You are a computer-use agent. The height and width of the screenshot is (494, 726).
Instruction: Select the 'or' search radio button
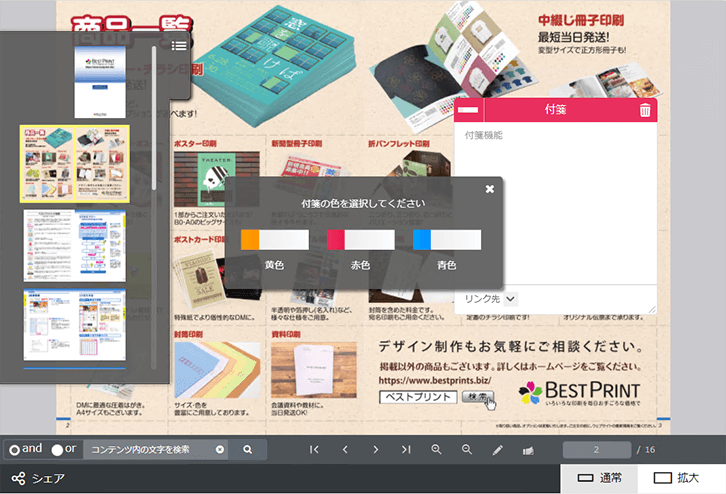(x=57, y=449)
